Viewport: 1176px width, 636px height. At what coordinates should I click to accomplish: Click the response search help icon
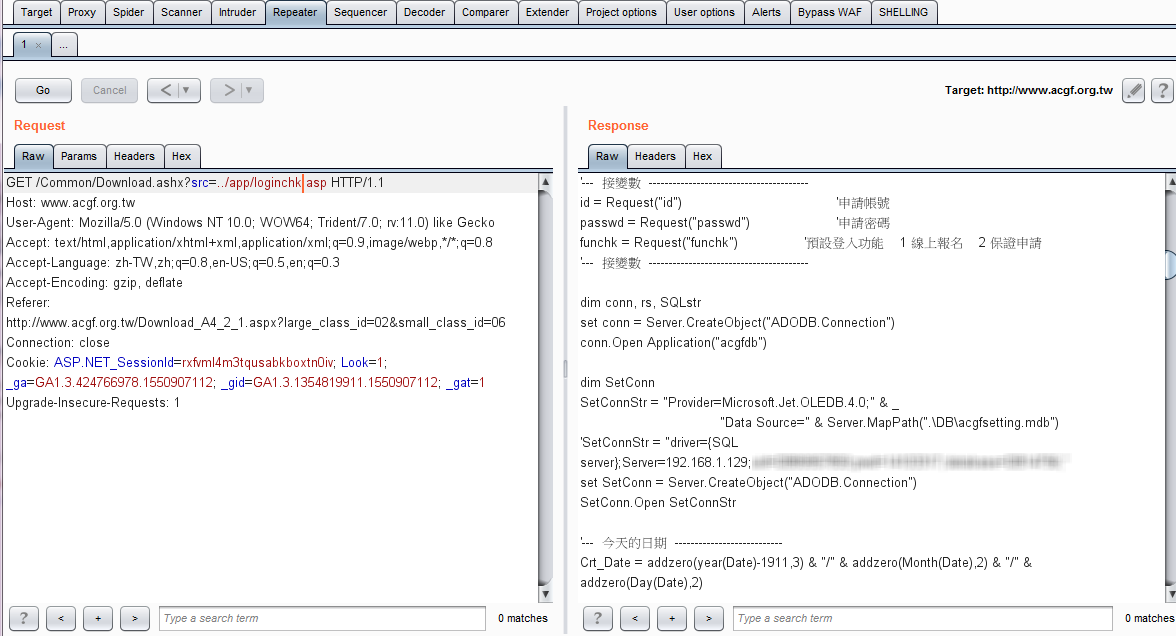(x=598, y=618)
